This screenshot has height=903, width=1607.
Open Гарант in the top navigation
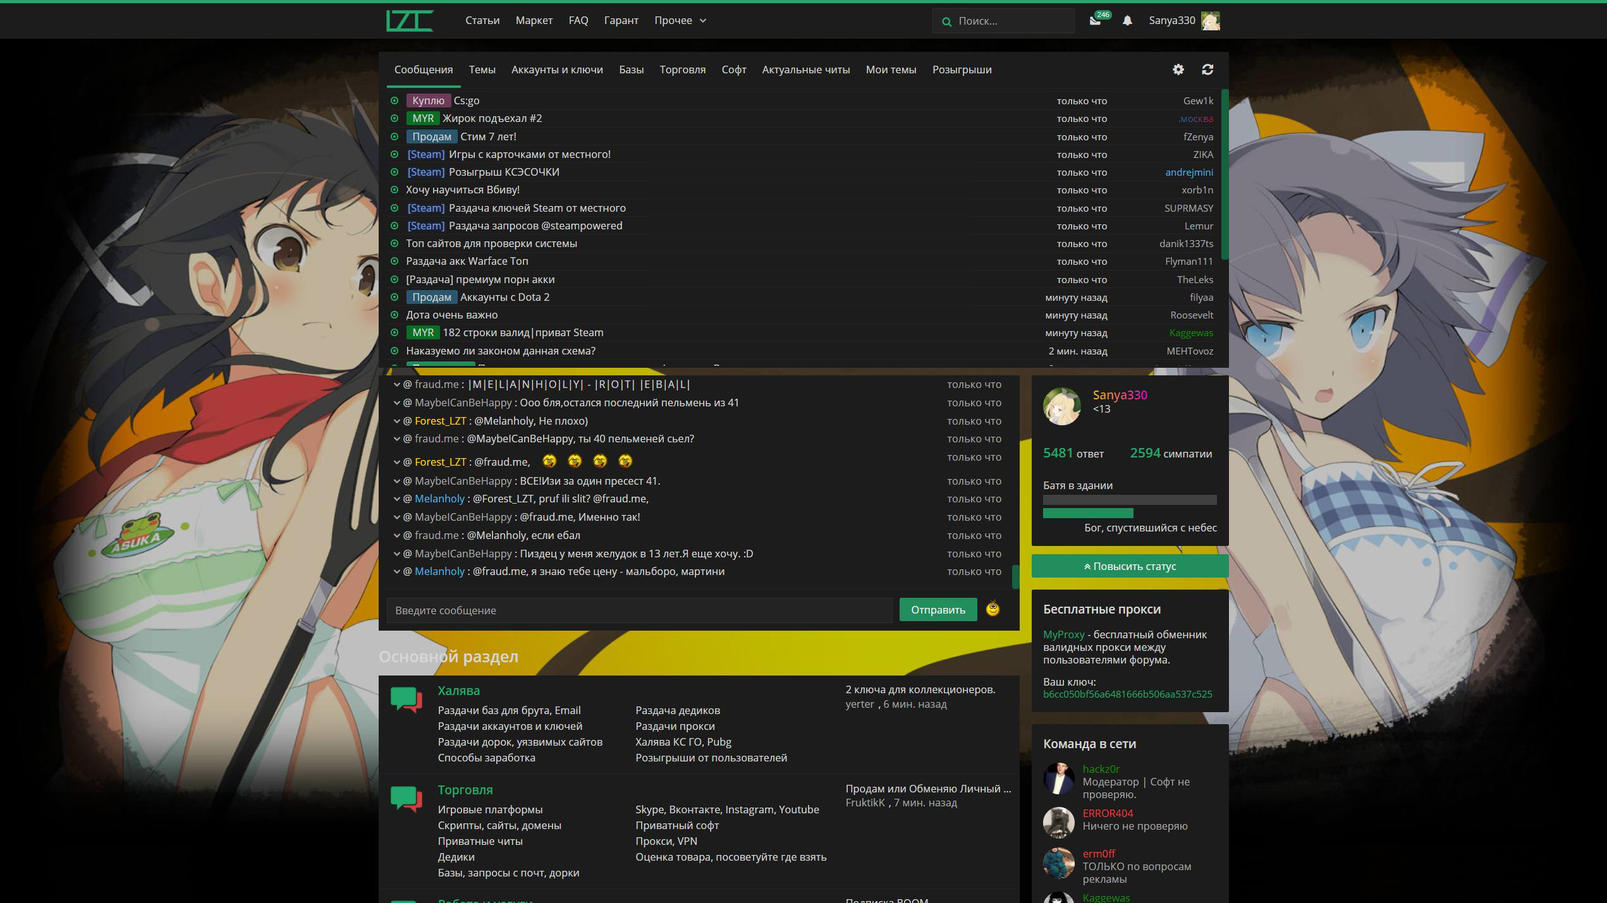621,20
